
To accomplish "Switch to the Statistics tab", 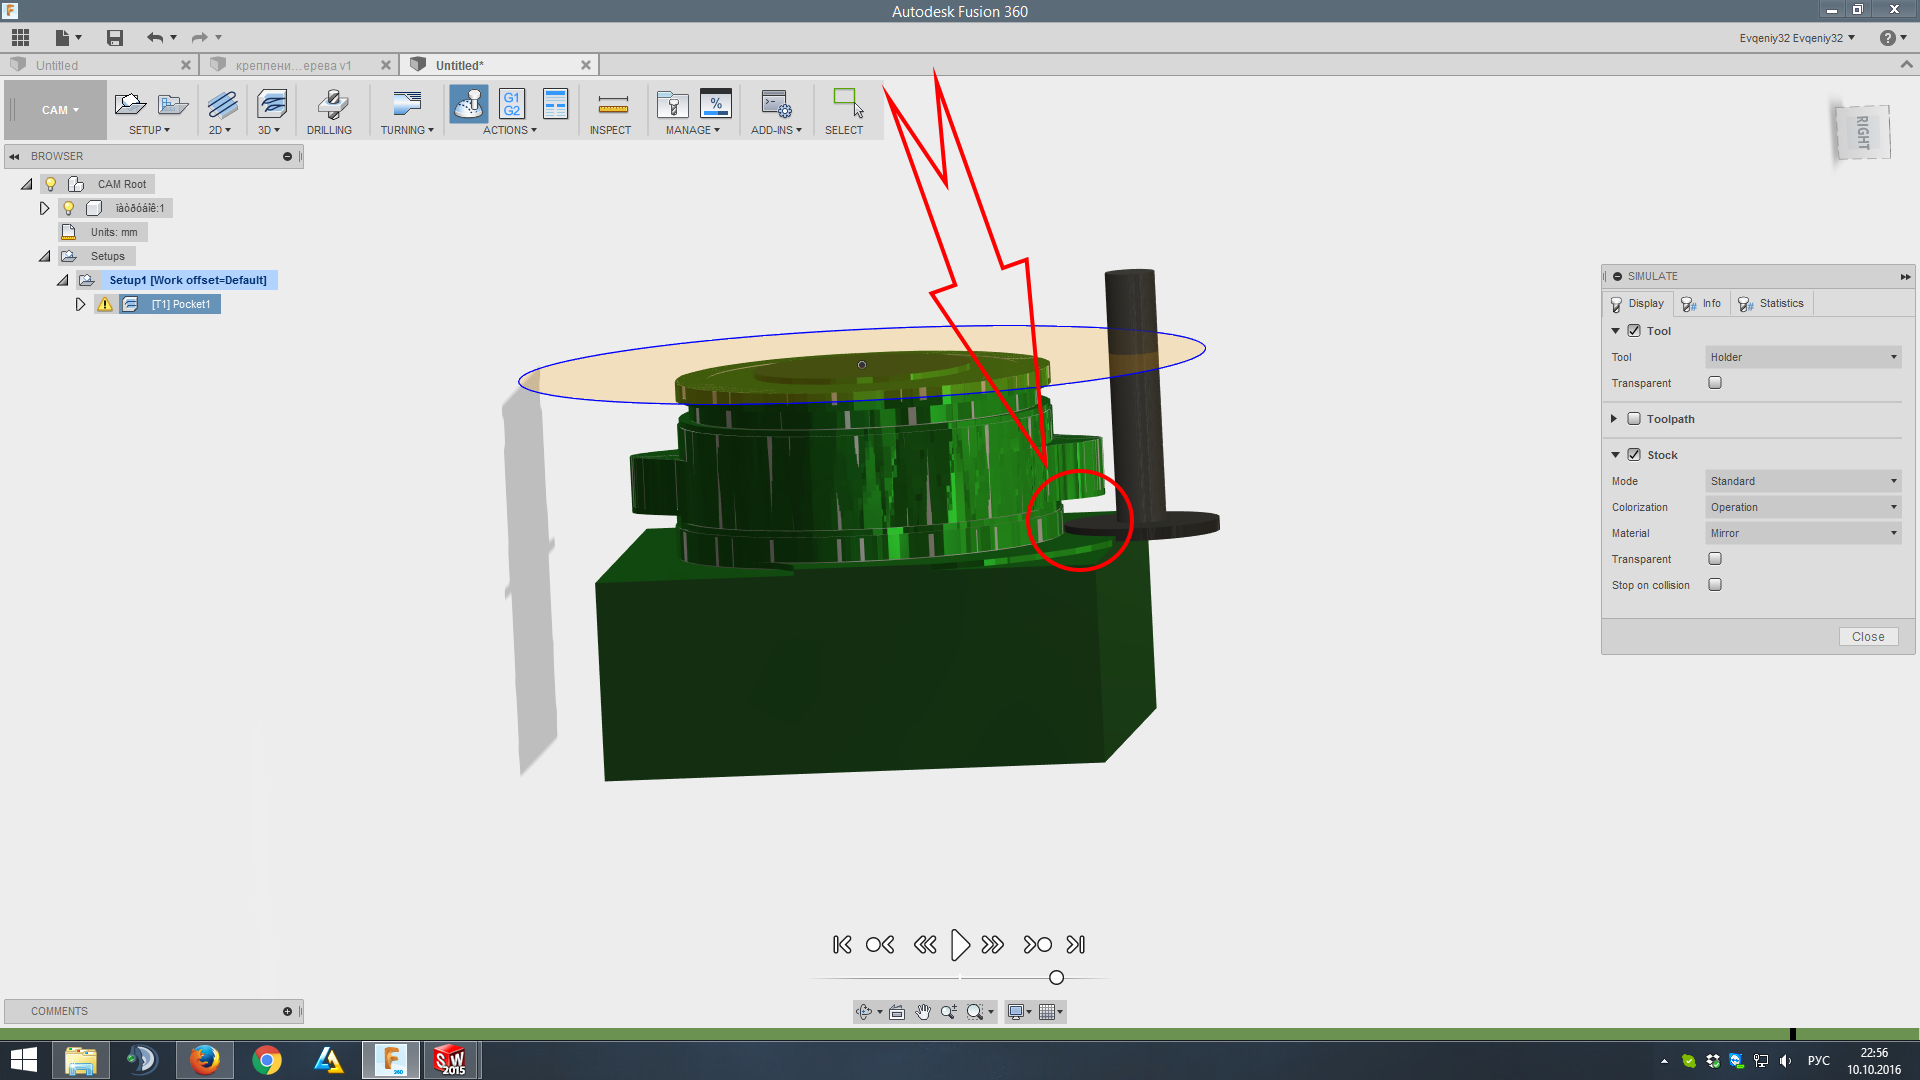I will pyautogui.click(x=1771, y=303).
